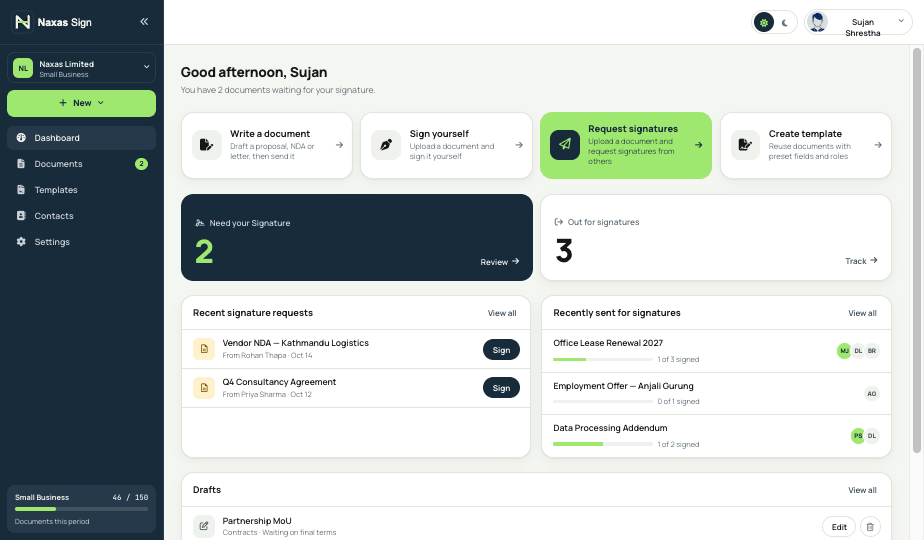Open Contacts in sidebar
This screenshot has height=540, width=924.
(x=81, y=216)
